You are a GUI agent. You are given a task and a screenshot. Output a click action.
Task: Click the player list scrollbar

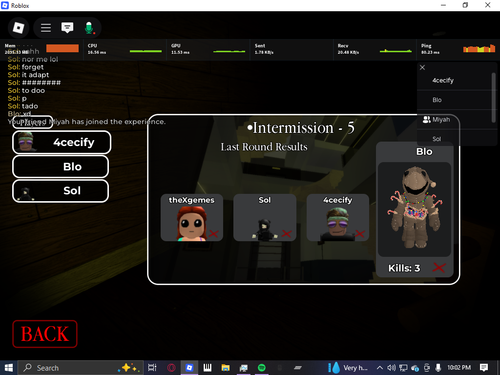point(494,97)
